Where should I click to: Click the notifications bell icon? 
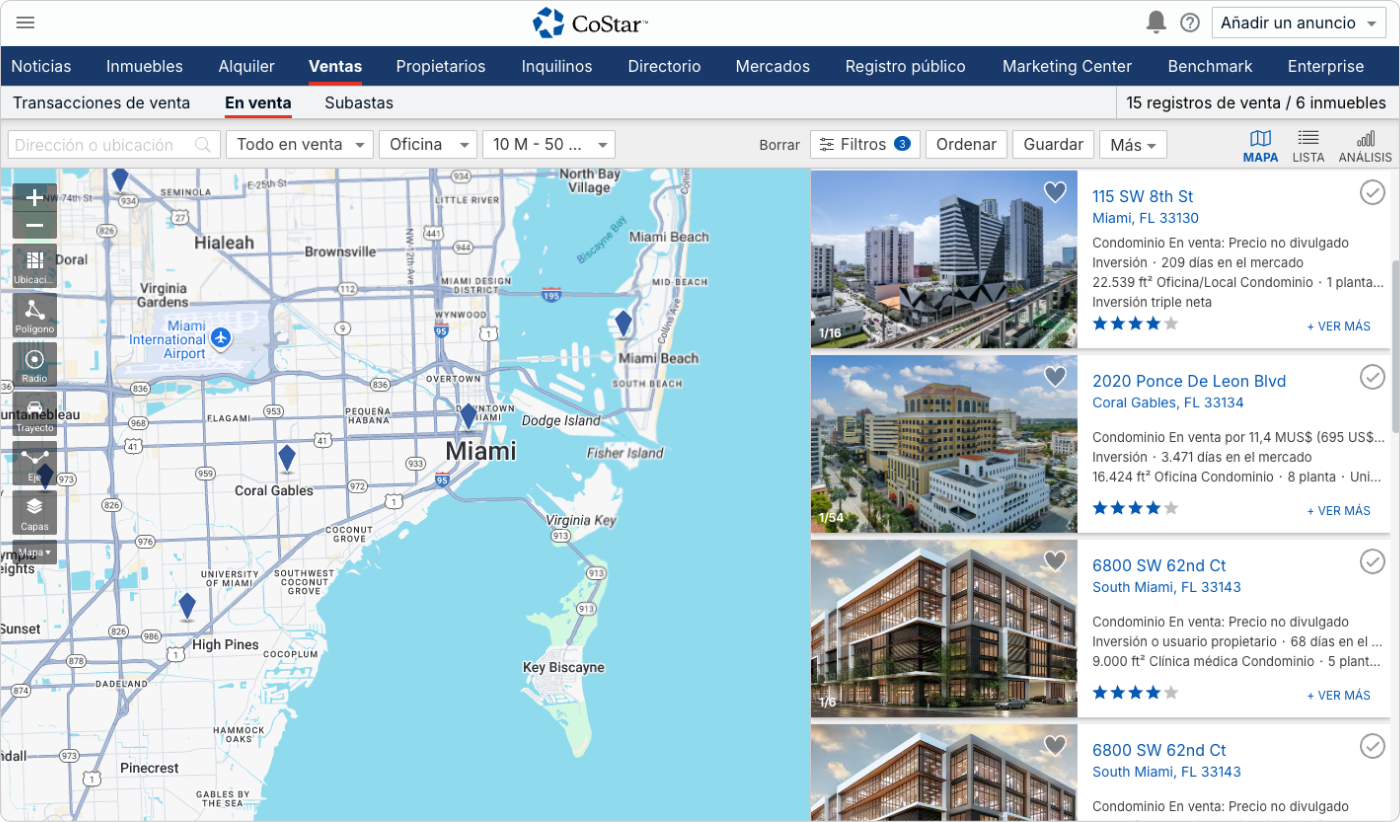click(x=1156, y=23)
